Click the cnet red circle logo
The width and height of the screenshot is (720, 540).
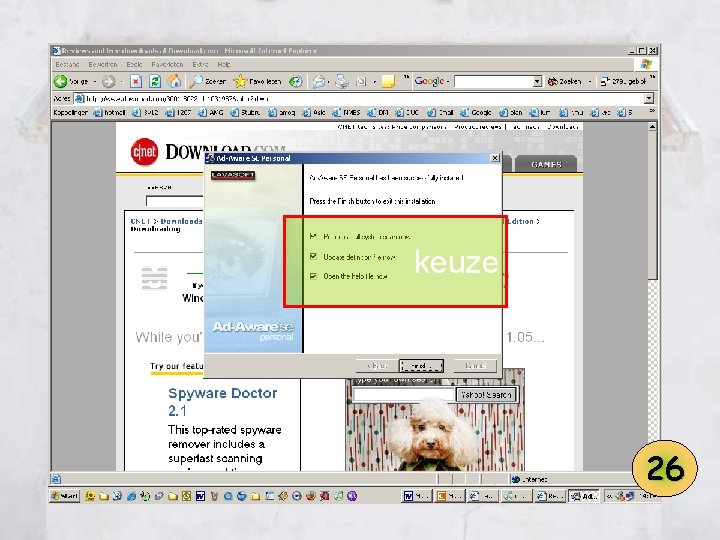pyautogui.click(x=144, y=152)
